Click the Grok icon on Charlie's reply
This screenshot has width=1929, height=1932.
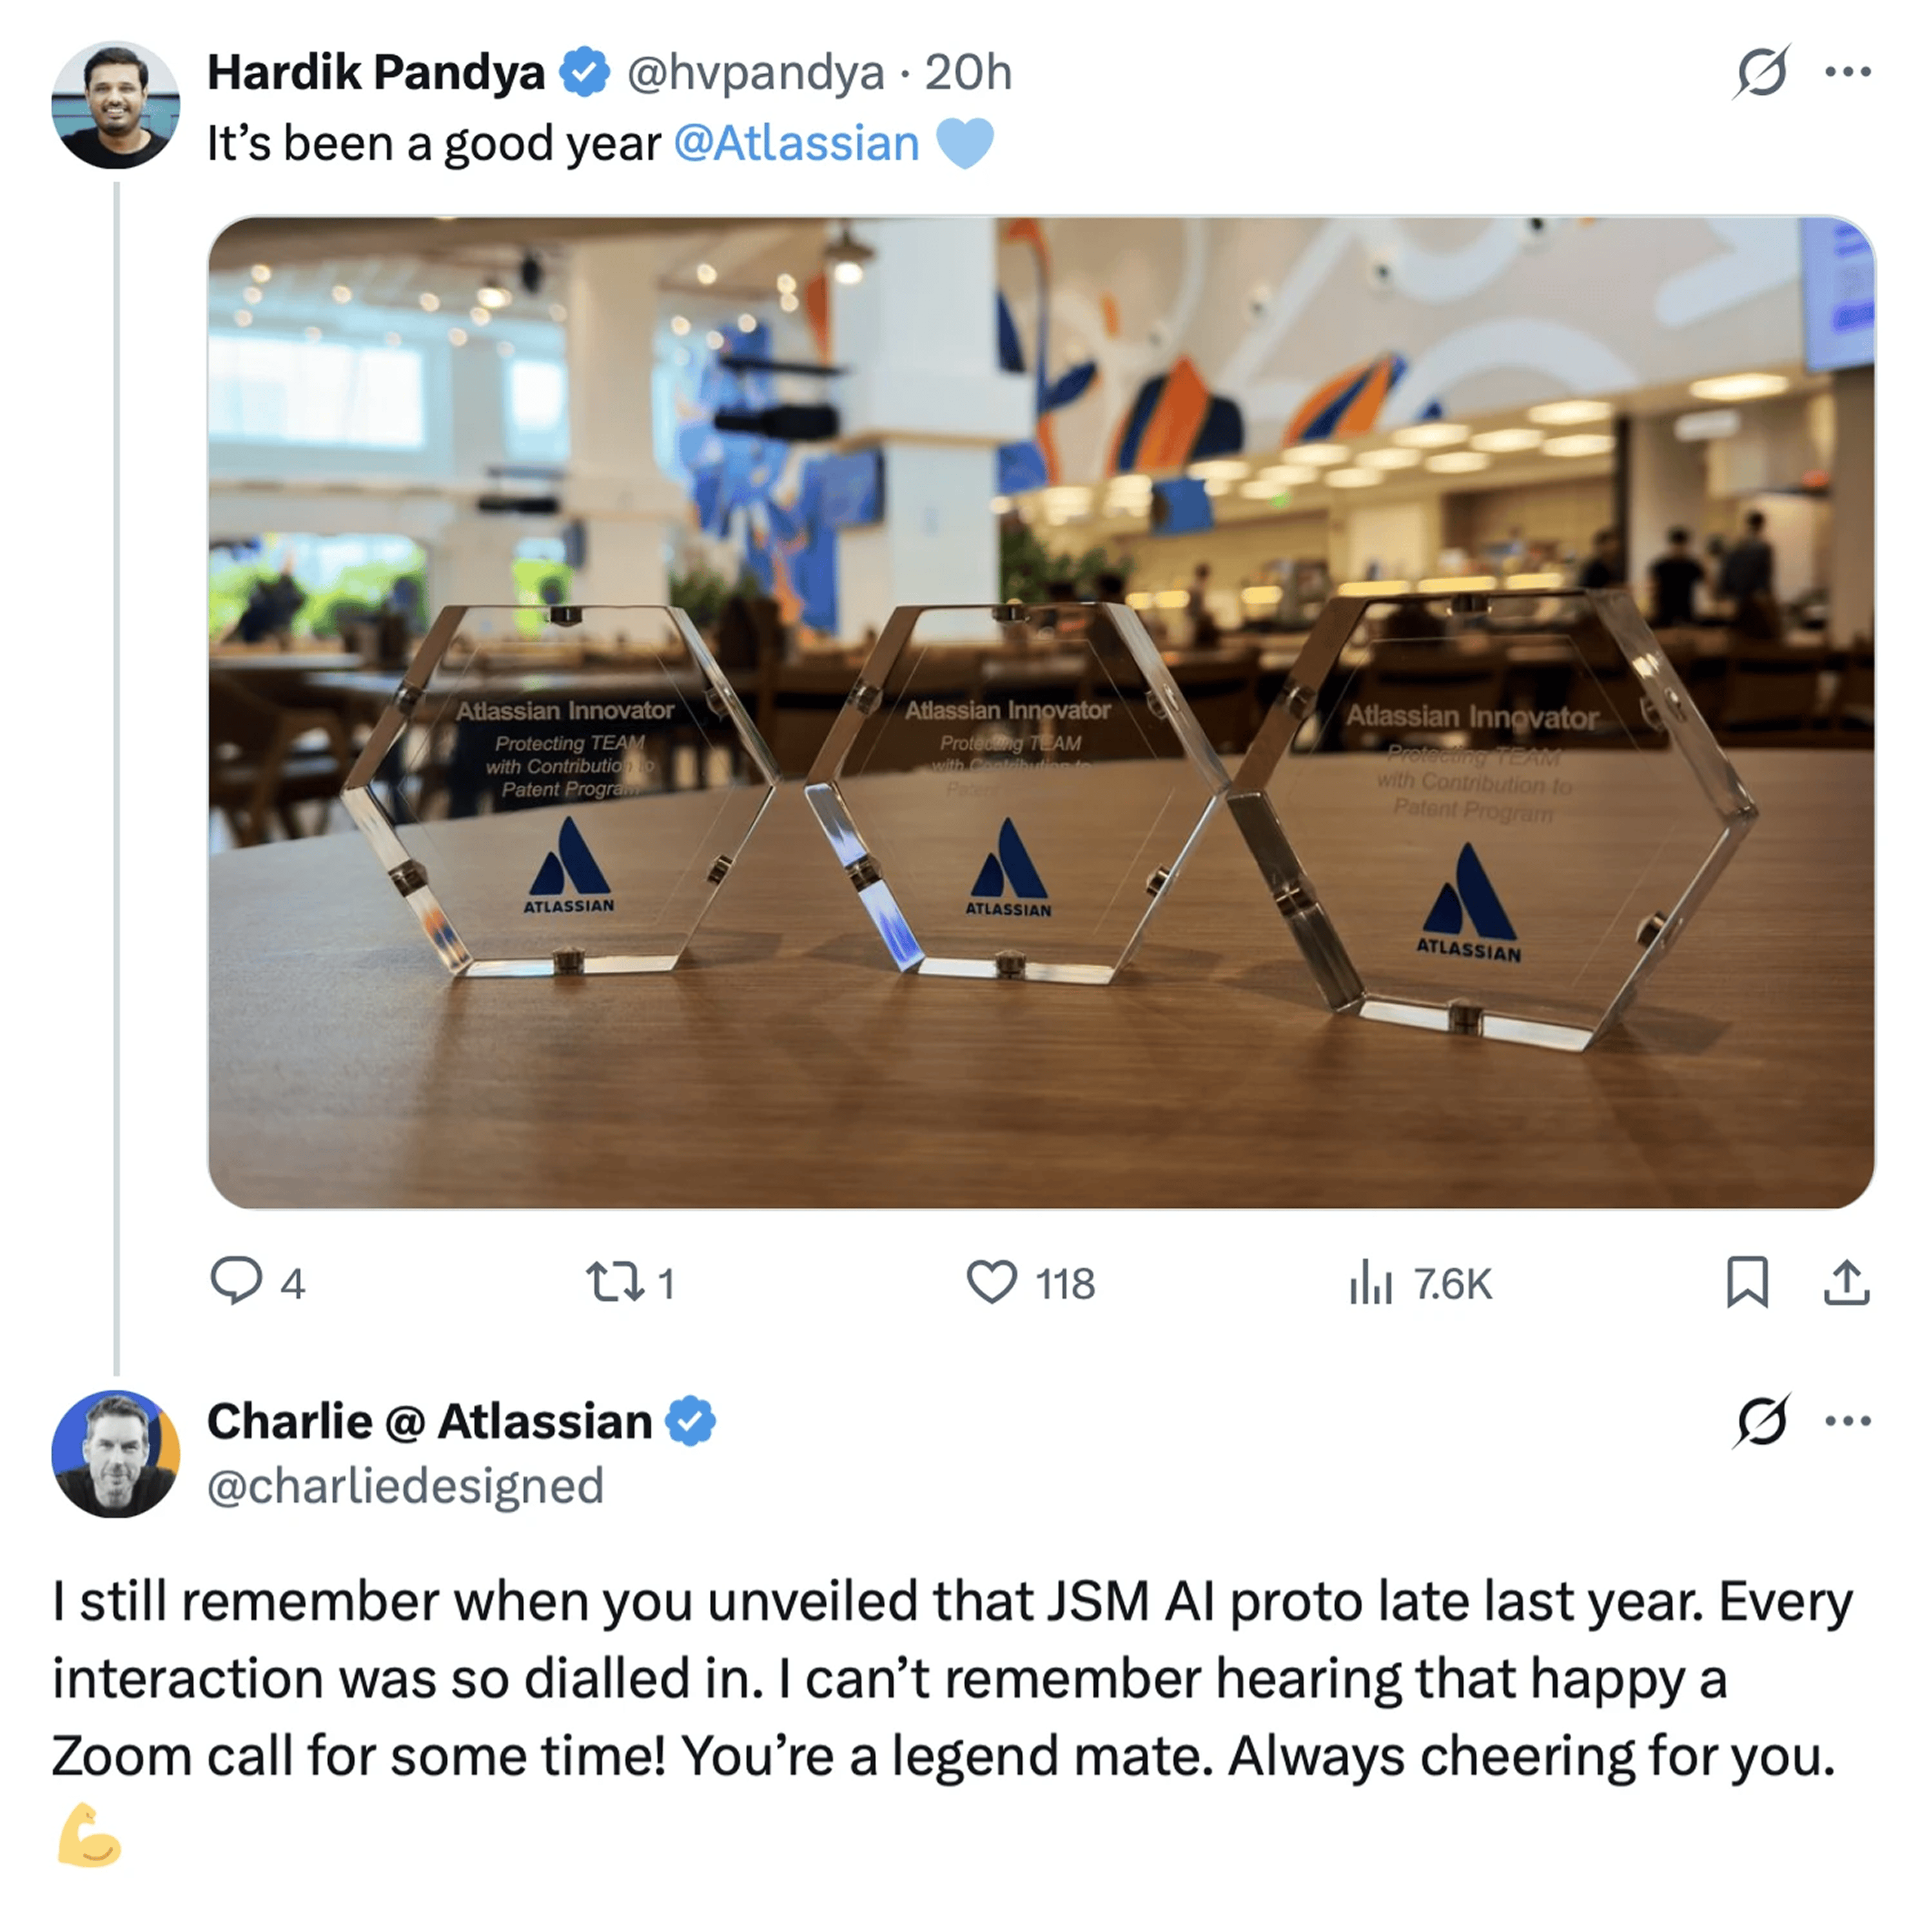pos(1761,1421)
